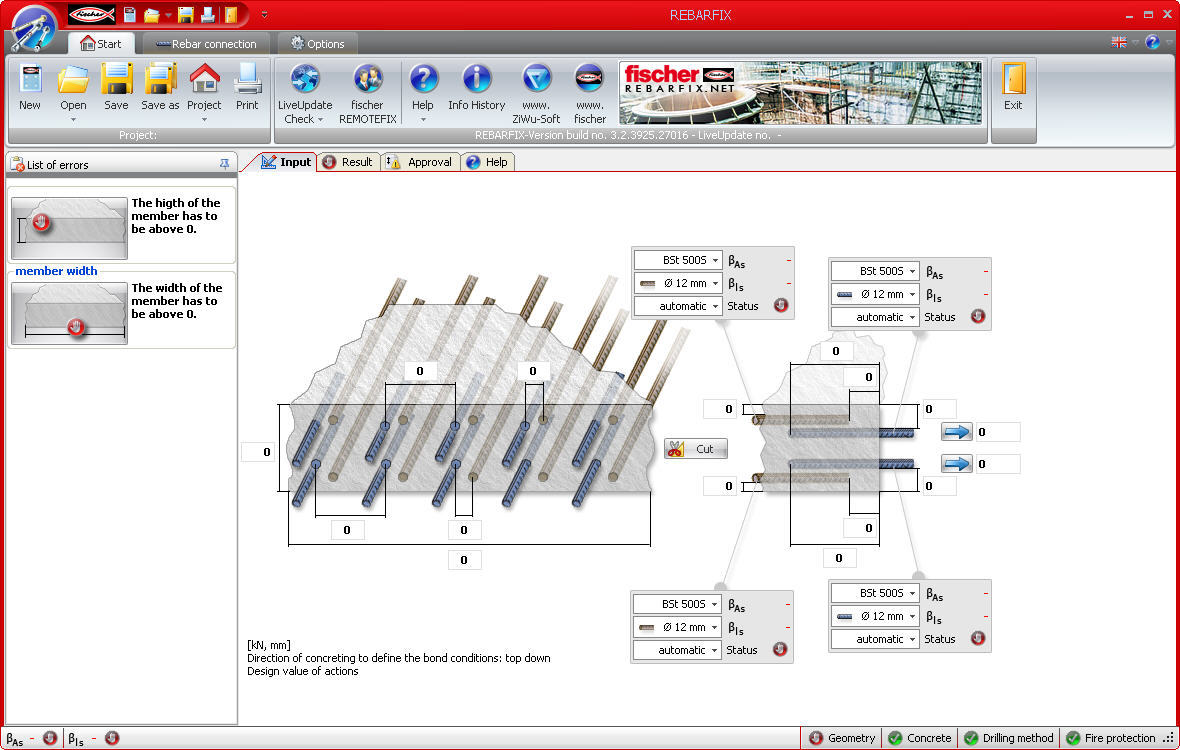Open the www. fischer website link
This screenshot has width=1180, height=750.
click(589, 94)
